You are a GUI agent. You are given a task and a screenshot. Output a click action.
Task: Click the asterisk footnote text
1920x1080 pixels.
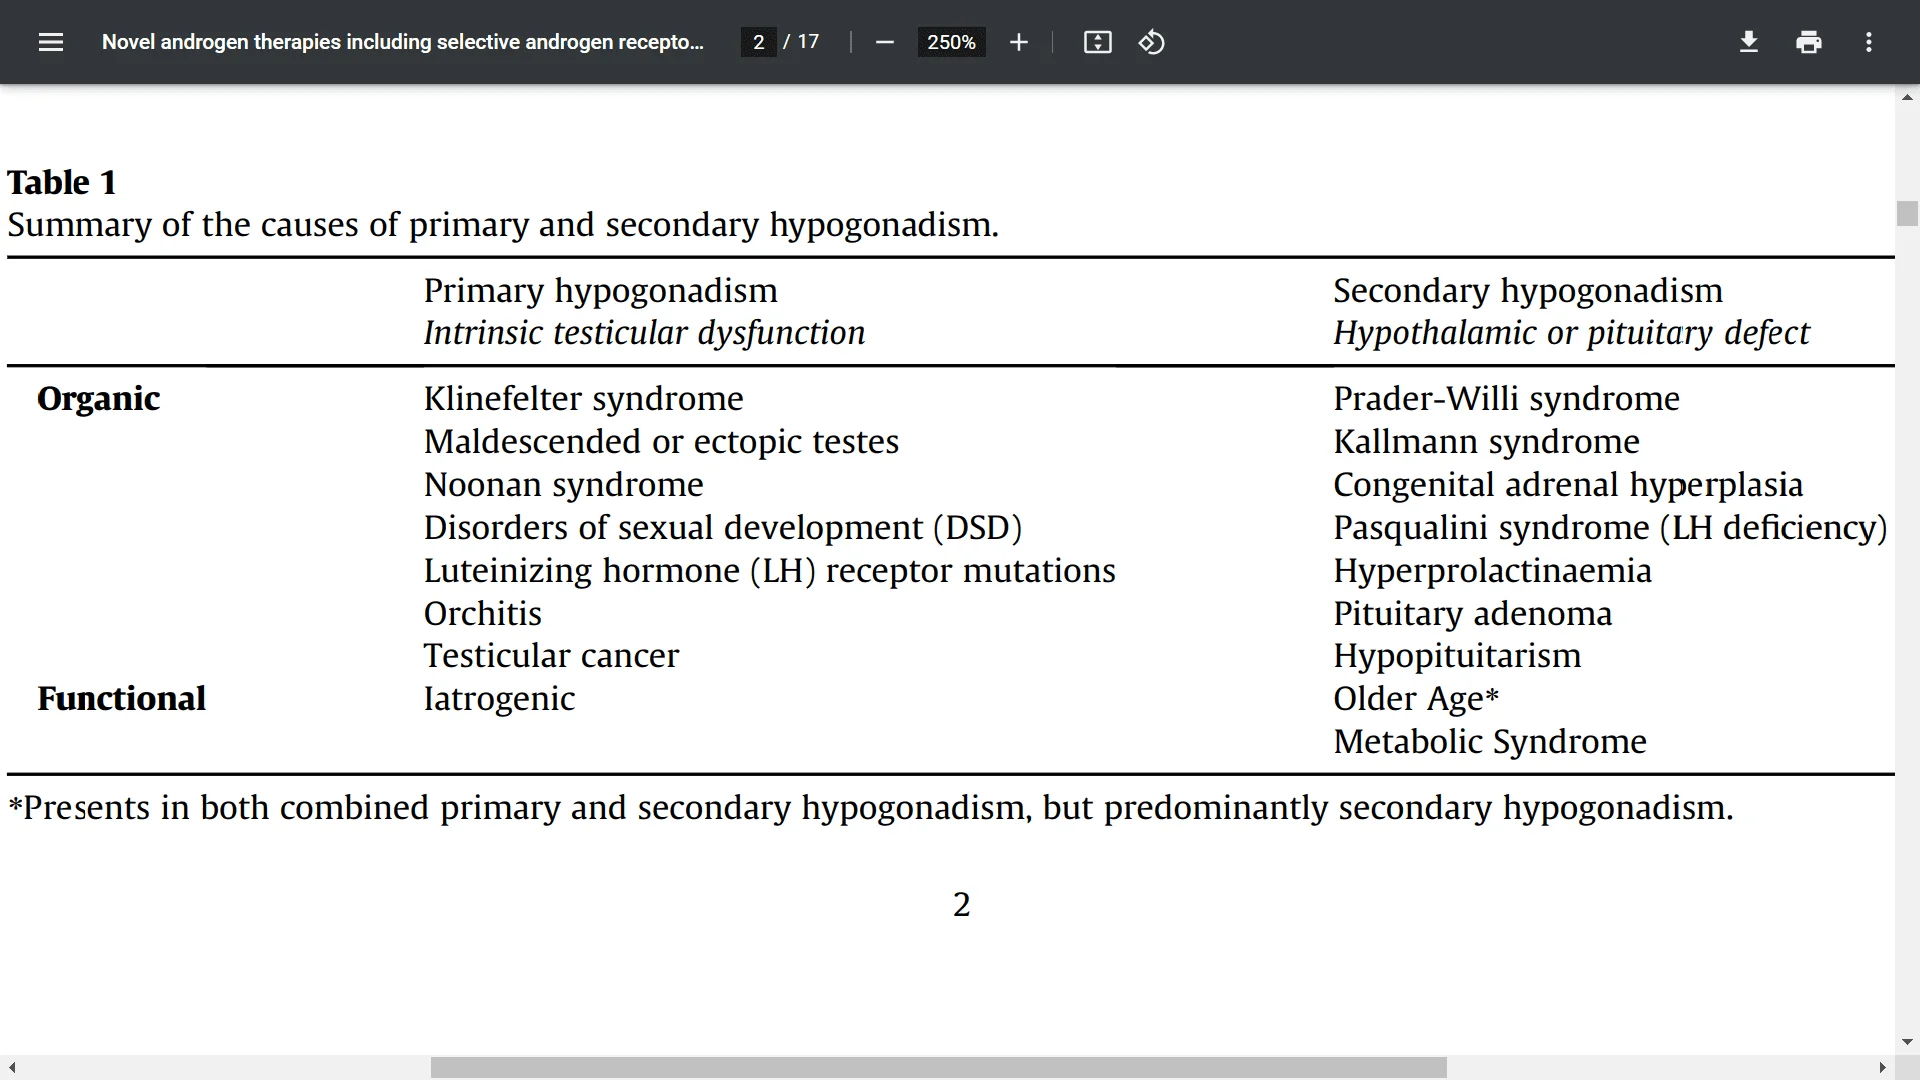pyautogui.click(x=870, y=807)
